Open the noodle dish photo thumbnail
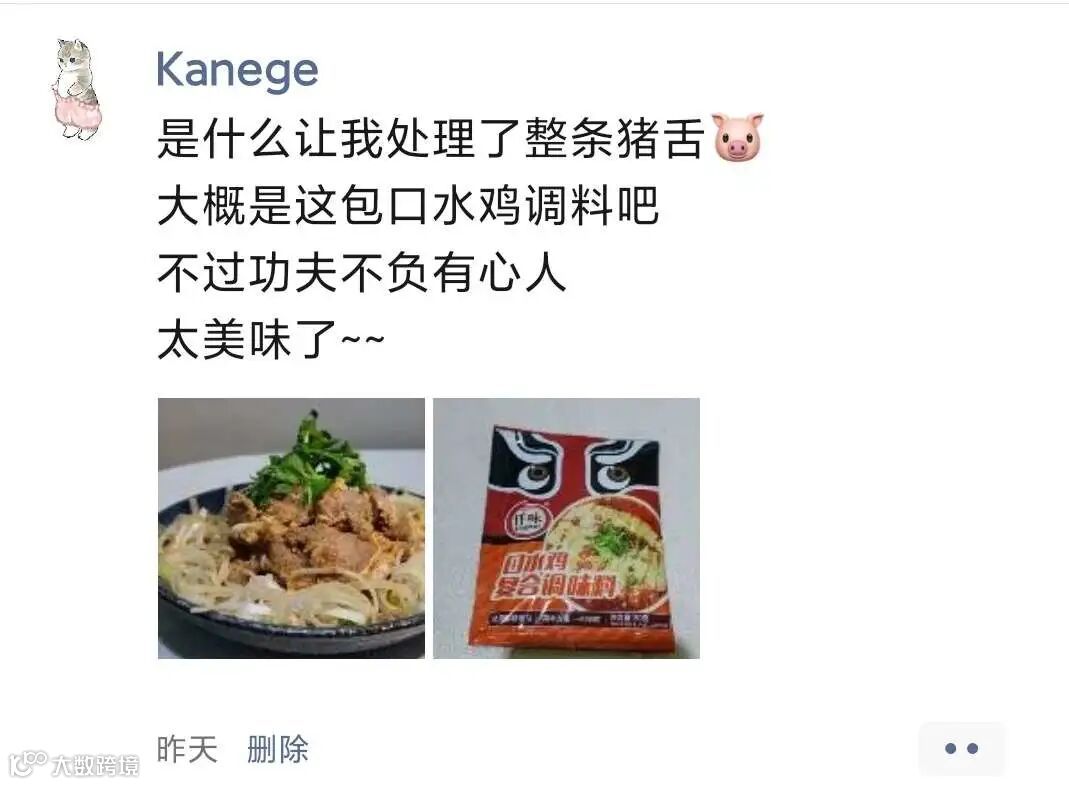This screenshot has height=785, width=1069. [x=291, y=528]
